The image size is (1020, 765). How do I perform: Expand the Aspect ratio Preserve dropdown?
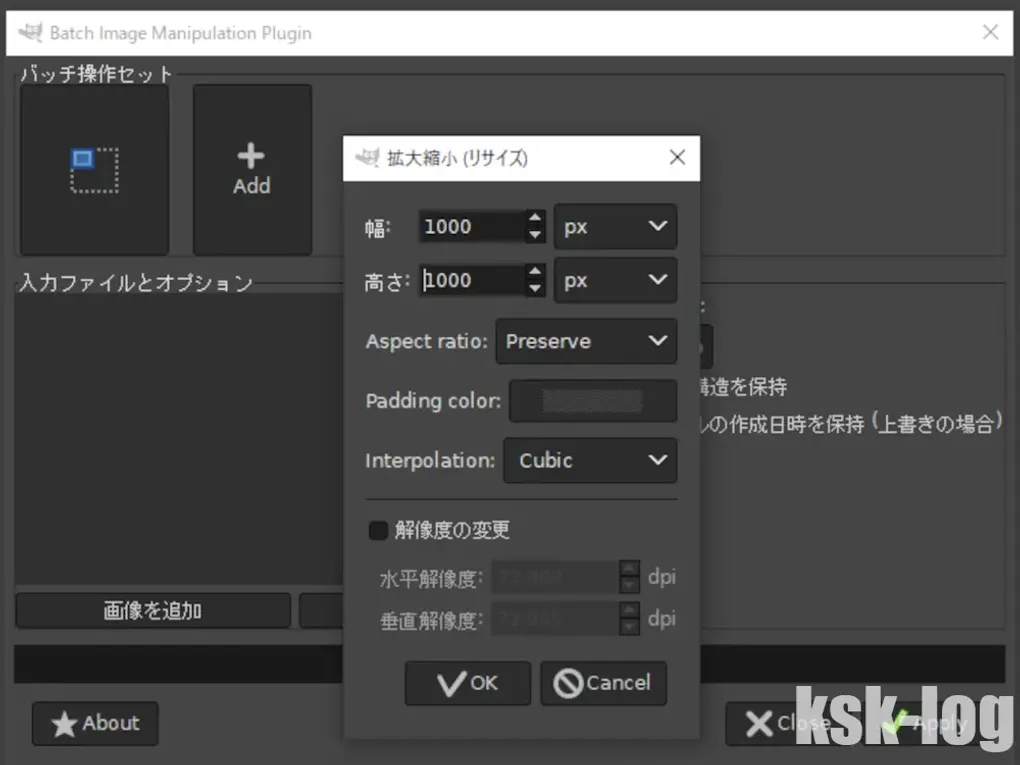tap(586, 342)
